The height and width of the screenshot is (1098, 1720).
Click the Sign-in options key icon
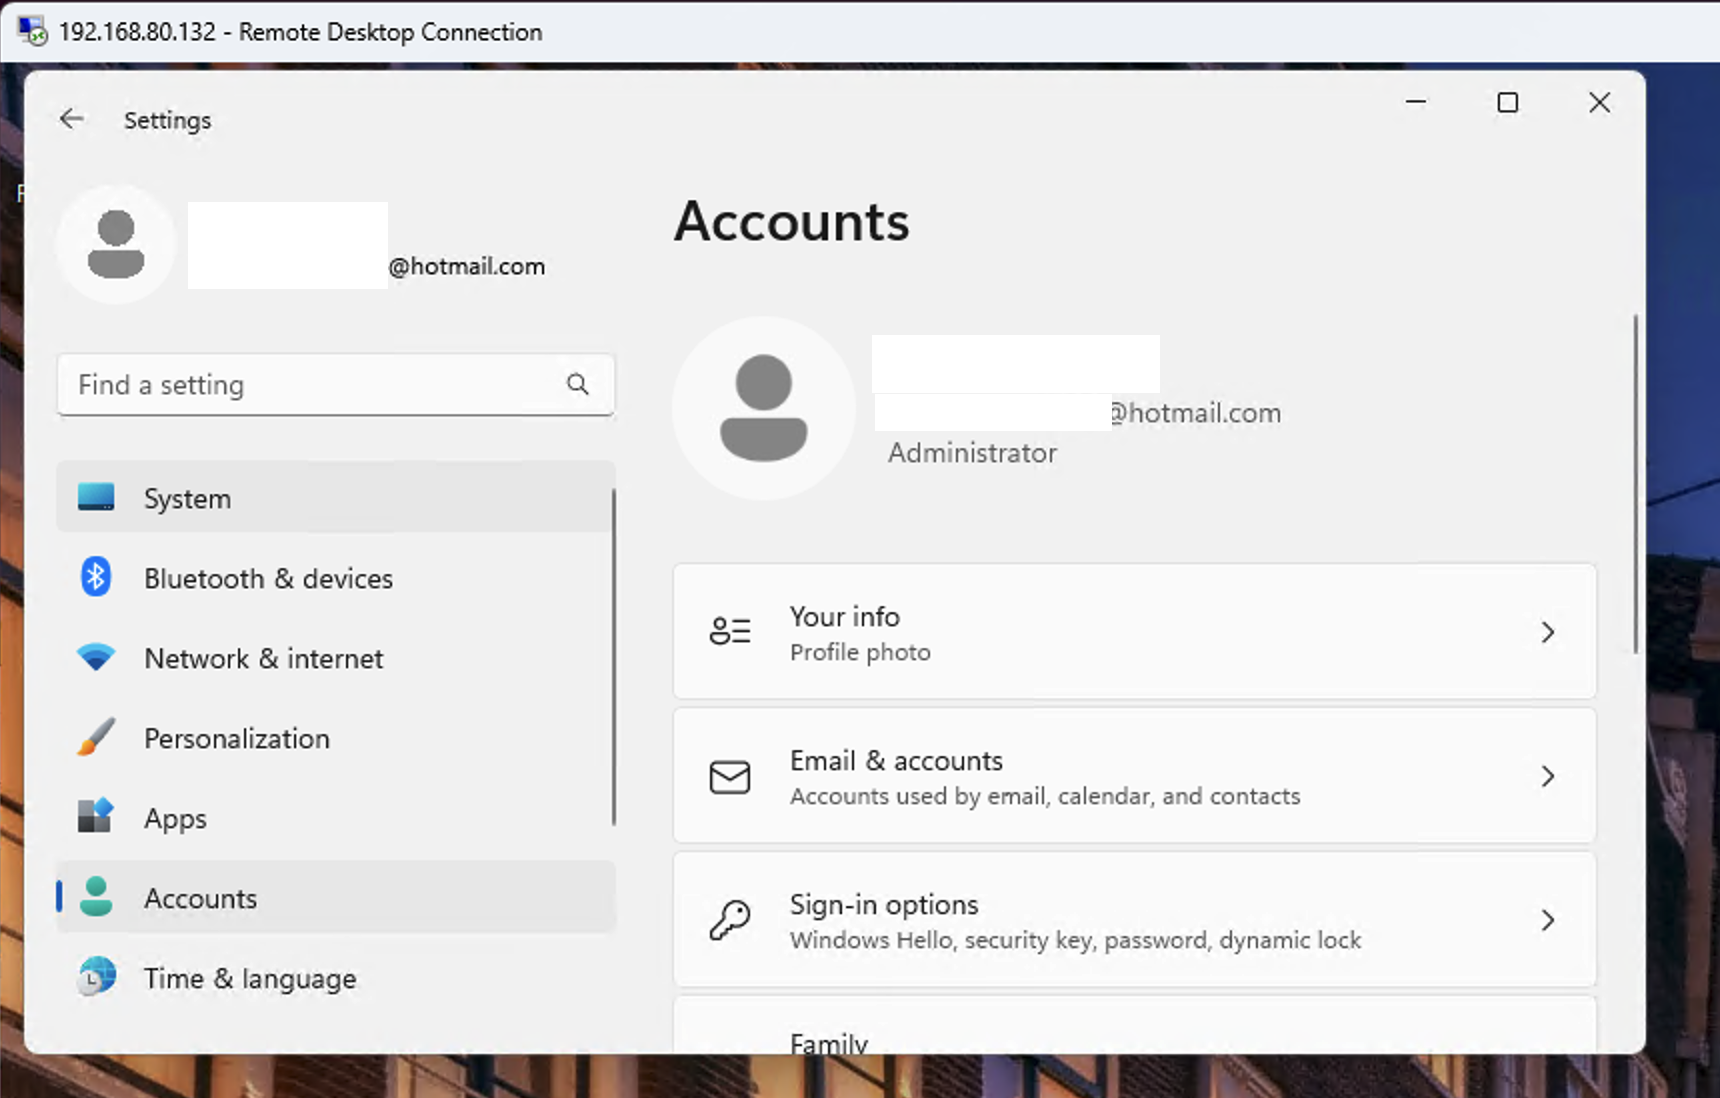click(730, 920)
